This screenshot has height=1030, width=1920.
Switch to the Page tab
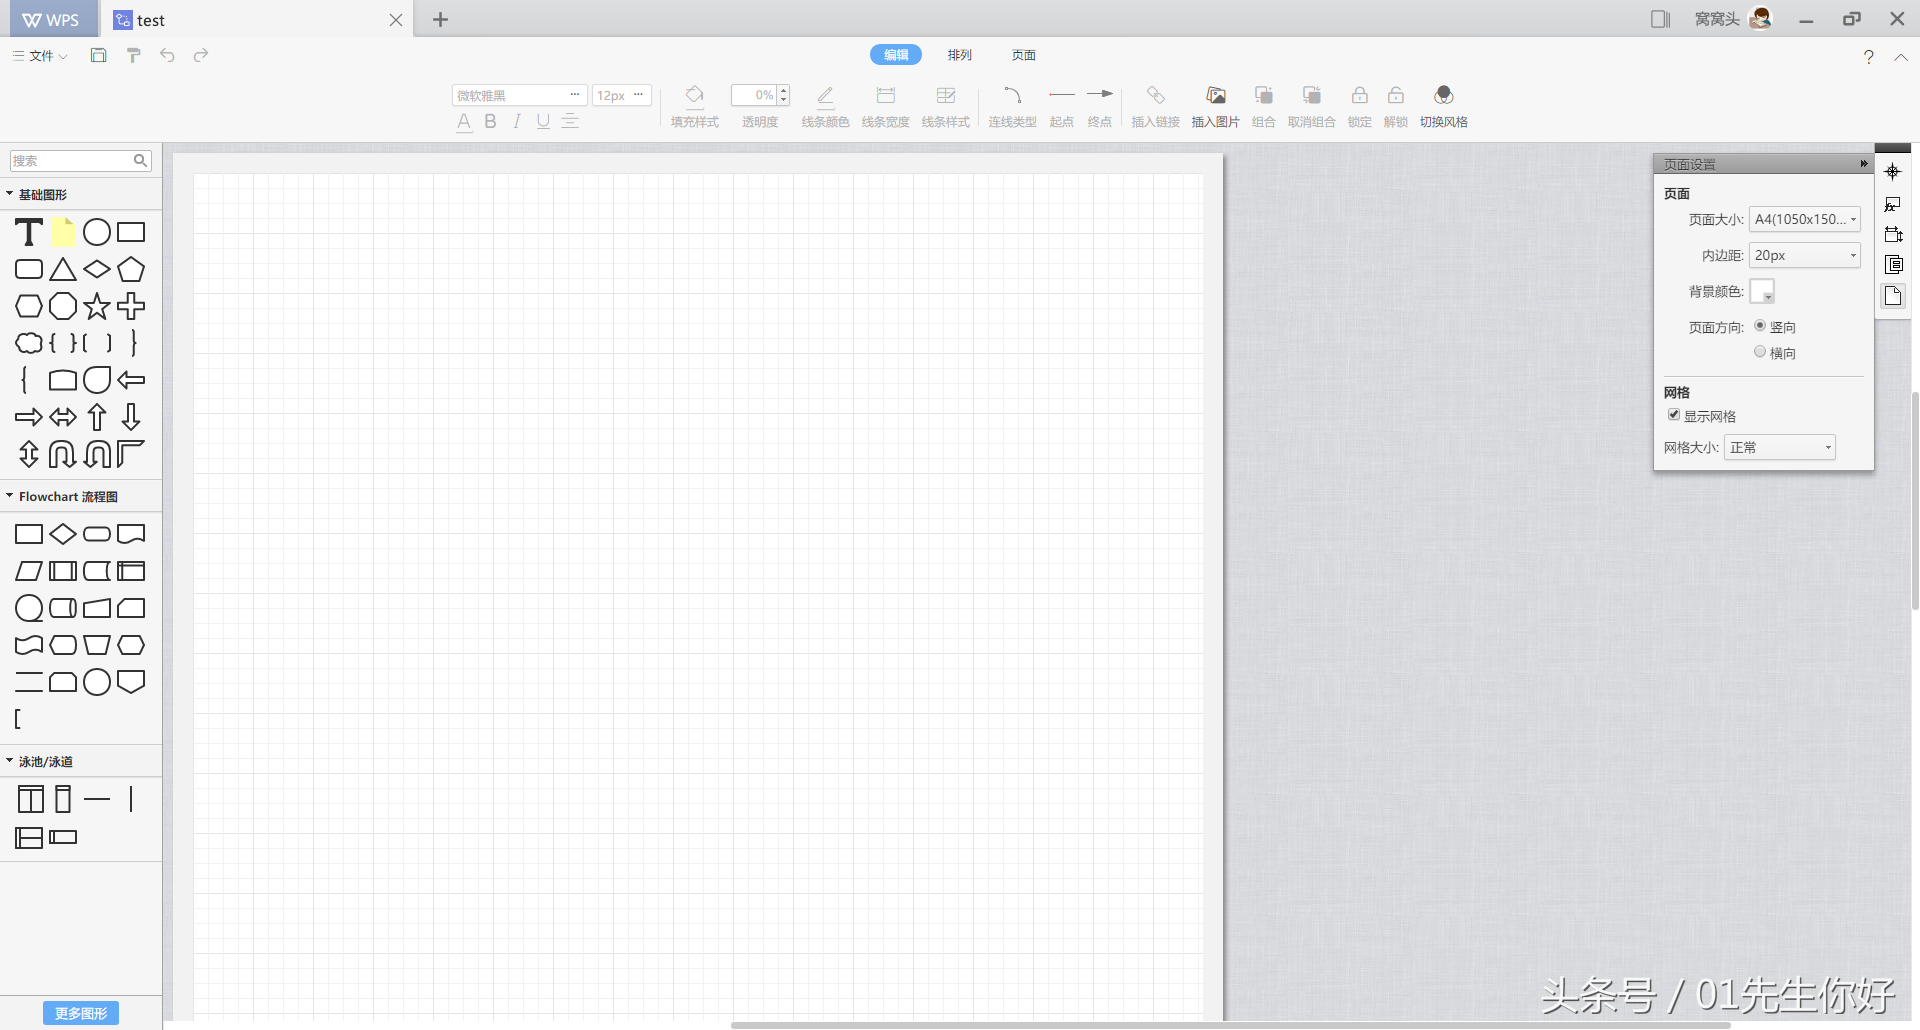click(x=1024, y=55)
